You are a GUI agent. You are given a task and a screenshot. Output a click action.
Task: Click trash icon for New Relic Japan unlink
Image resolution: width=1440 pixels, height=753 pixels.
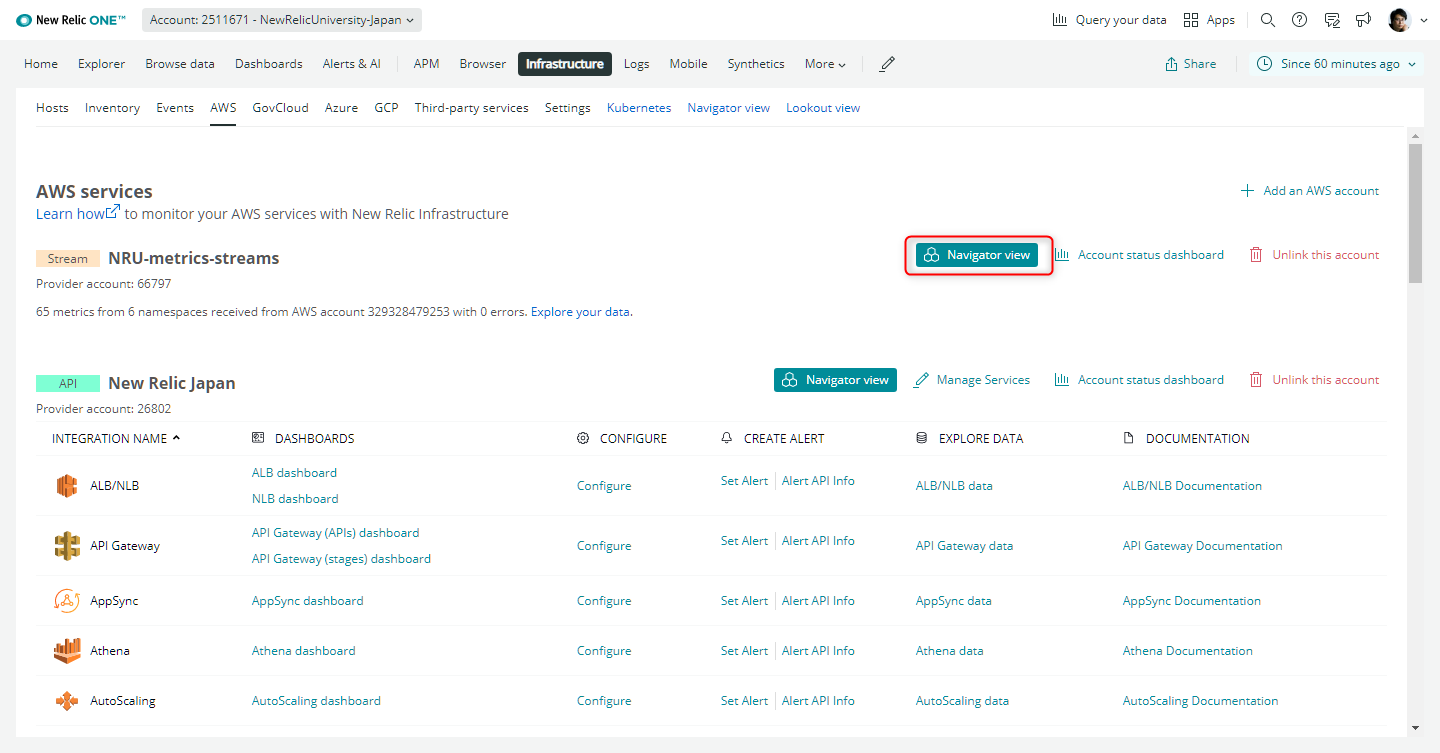[x=1256, y=380]
